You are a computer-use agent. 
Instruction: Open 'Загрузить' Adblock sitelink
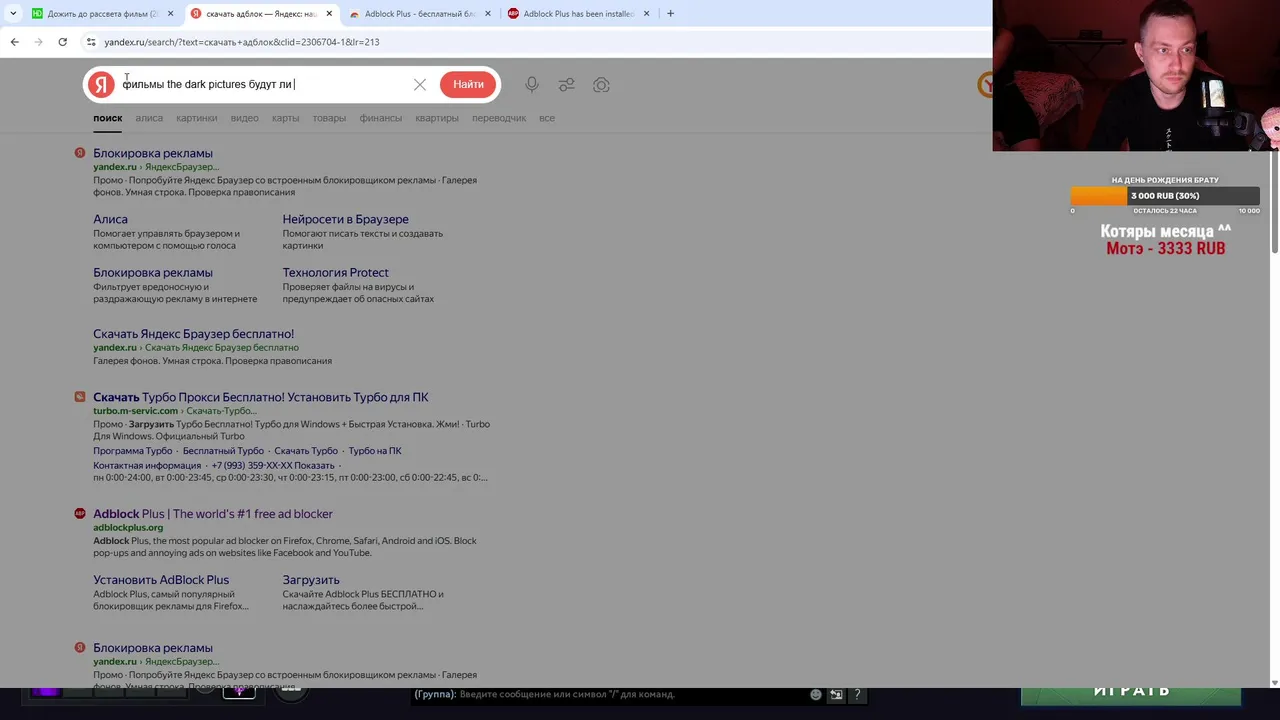311,580
